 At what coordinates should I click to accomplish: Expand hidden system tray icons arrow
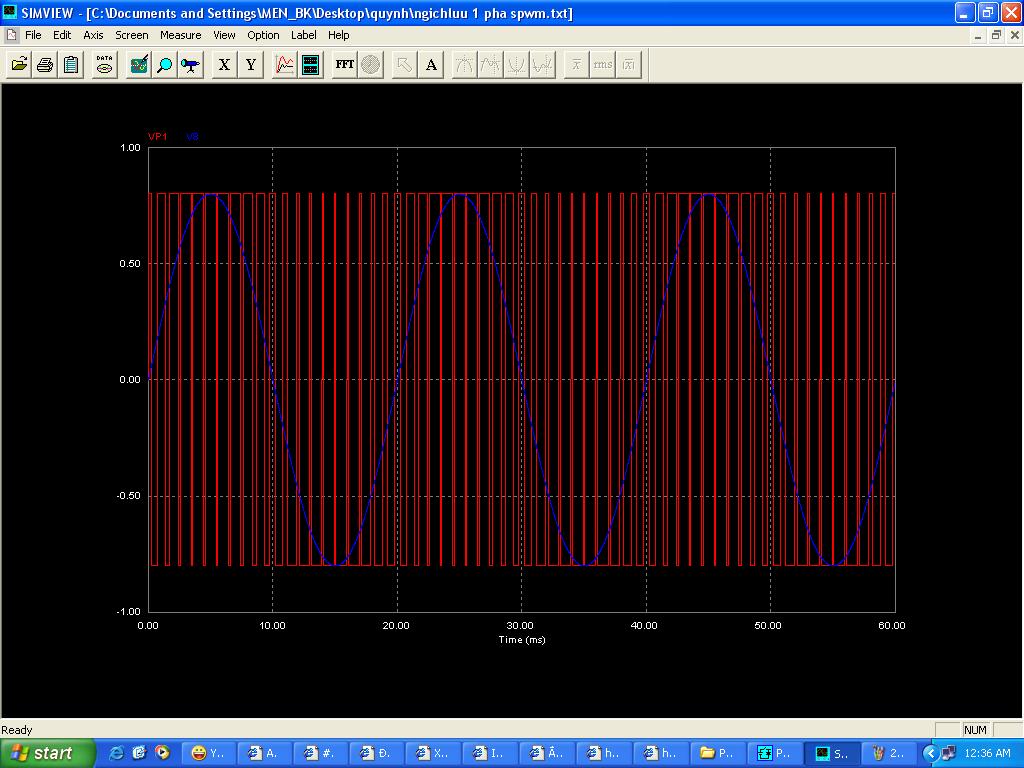click(x=930, y=753)
